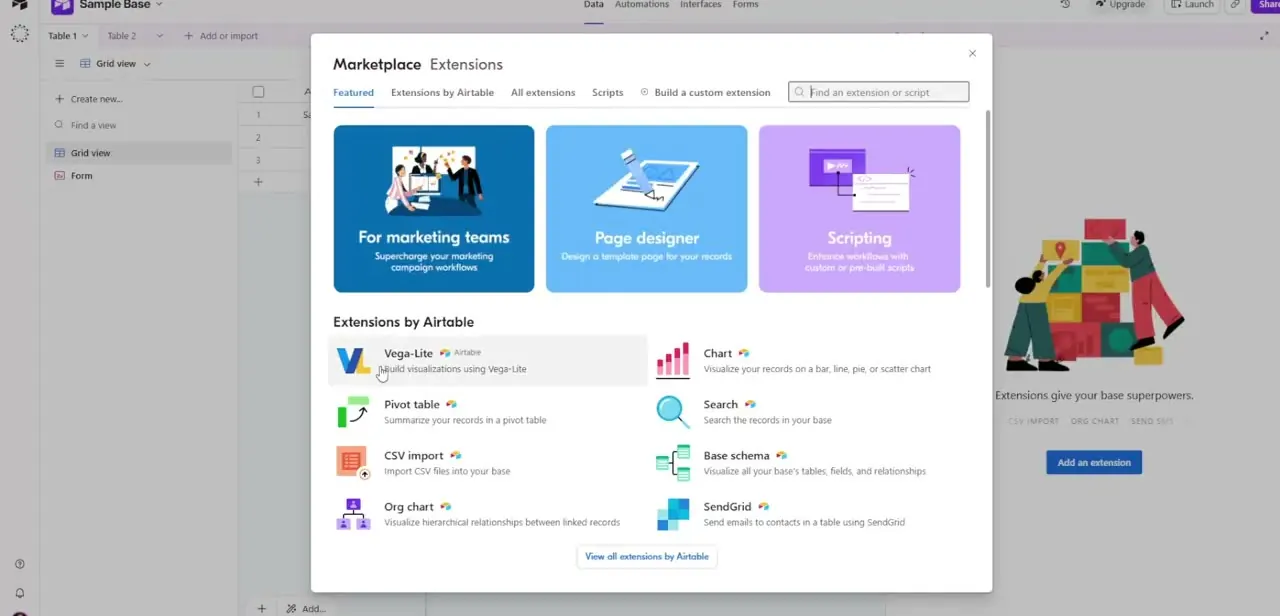Go to the Automations tab
1280x616 pixels.
point(642,5)
